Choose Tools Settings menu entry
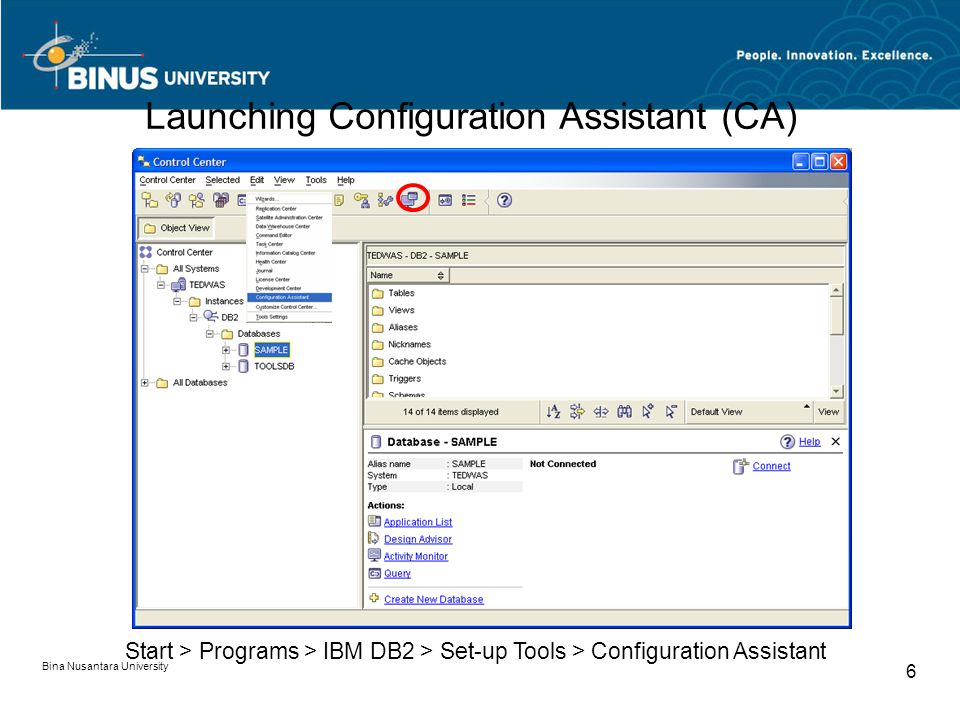 [289, 317]
